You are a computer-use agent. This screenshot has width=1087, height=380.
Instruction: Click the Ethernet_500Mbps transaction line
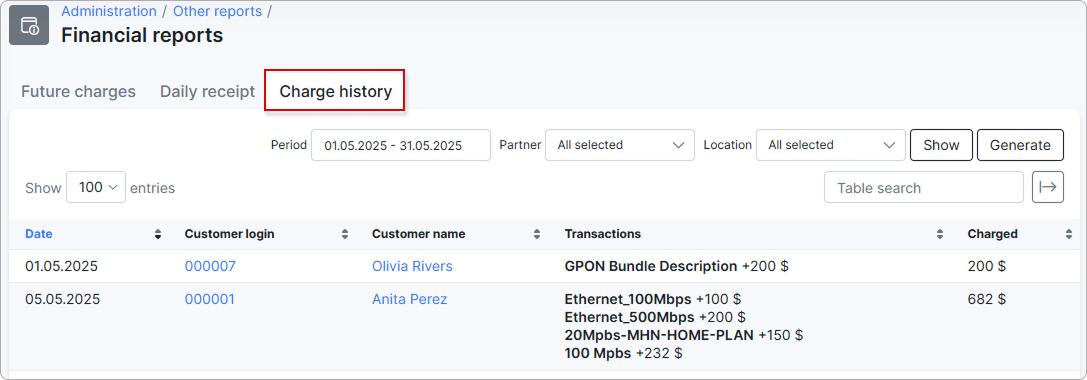[x=655, y=318]
